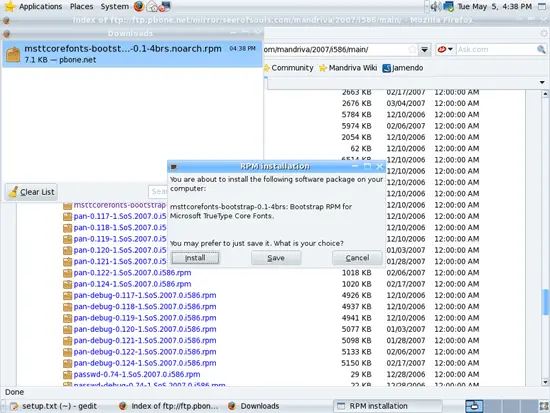Switch workspace using the pager first desktop

[x=474, y=406]
